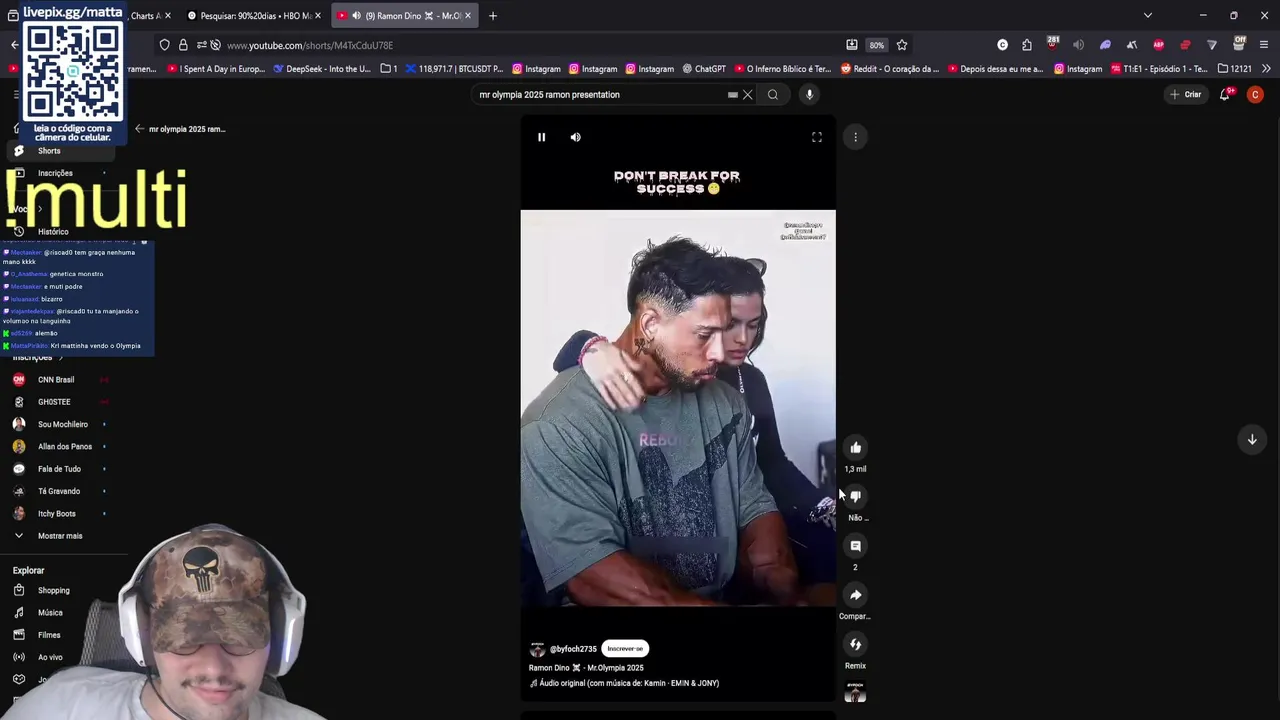Click the magnifier search button
Image resolution: width=1280 pixels, height=720 pixels.
[773, 95]
